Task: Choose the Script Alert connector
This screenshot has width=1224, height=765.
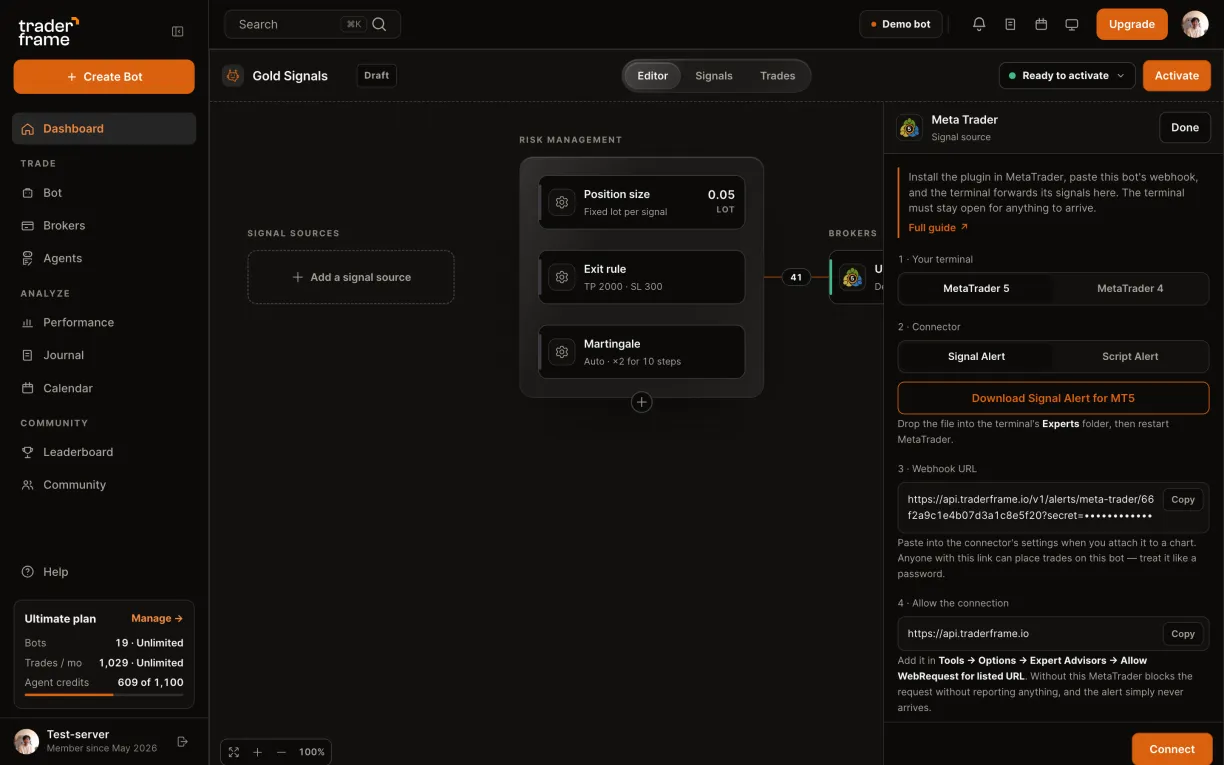Action: pyautogui.click(x=1130, y=356)
